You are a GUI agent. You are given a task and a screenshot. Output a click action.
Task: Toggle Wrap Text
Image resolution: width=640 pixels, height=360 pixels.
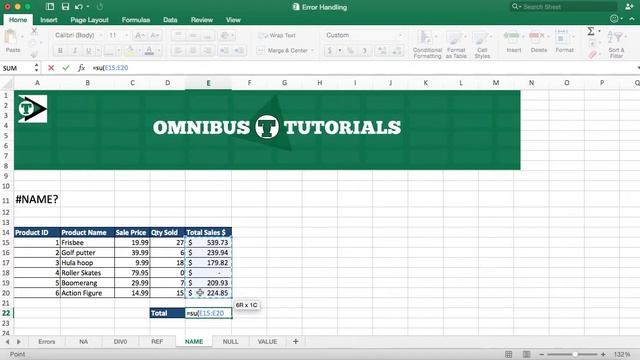tap(277, 36)
